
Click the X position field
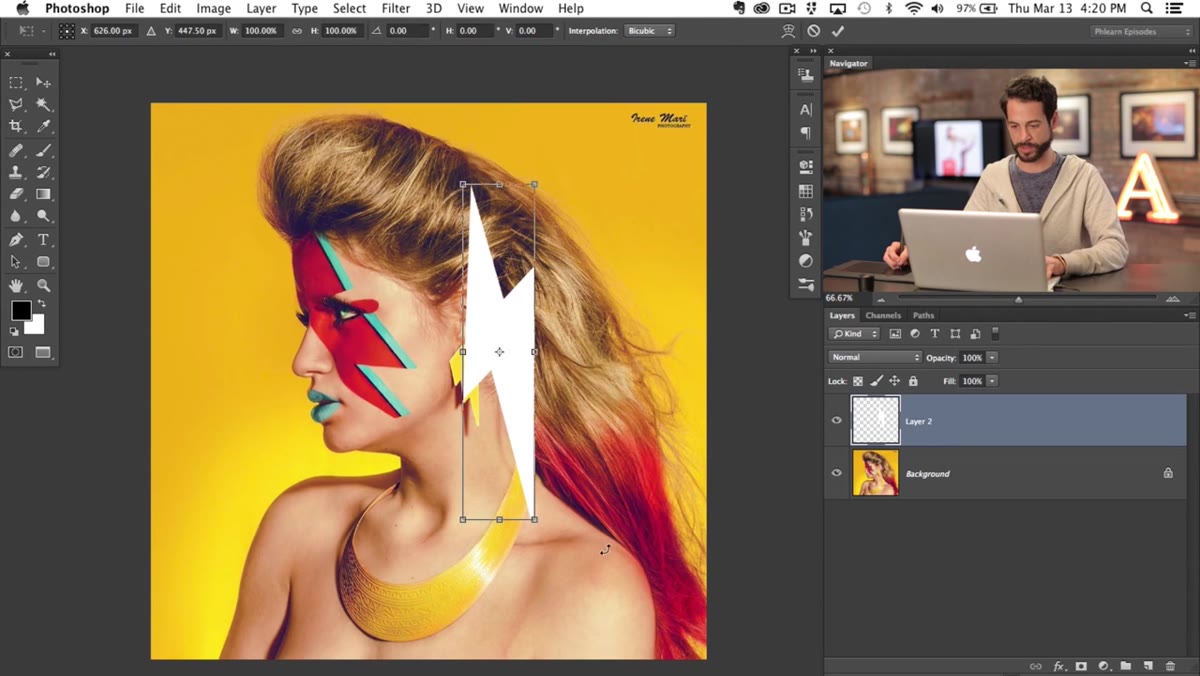tap(113, 31)
